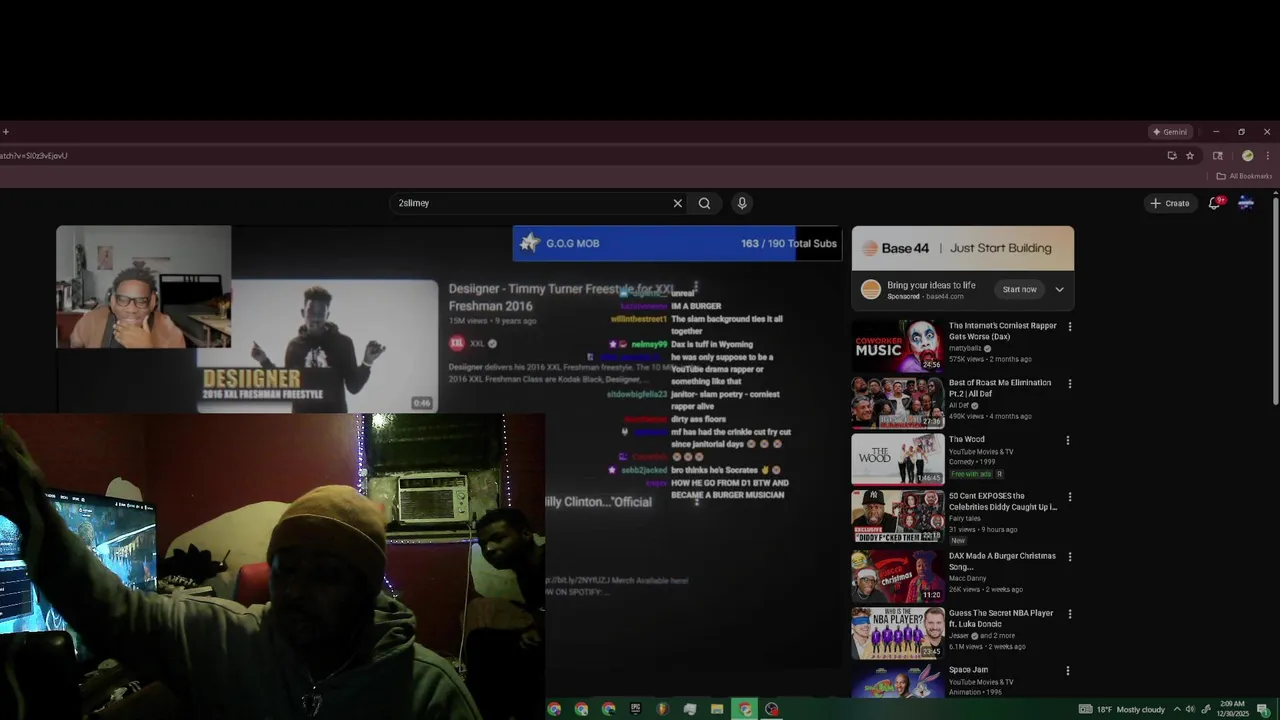Open the Base 44 banner ad
The image size is (1280, 720).
pos(962,248)
